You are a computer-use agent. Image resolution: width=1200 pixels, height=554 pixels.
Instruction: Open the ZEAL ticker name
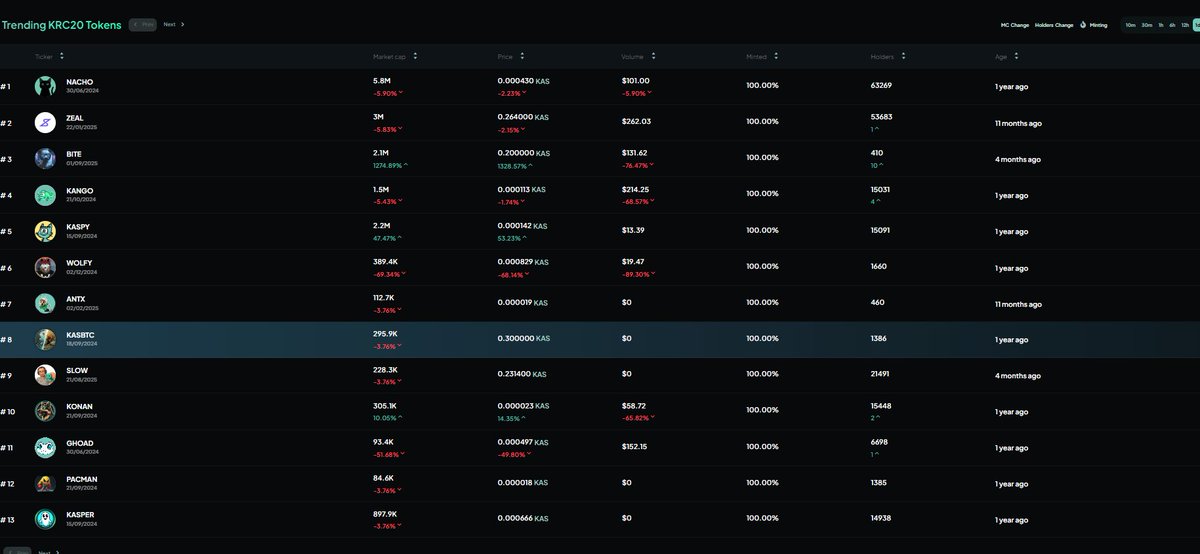click(x=75, y=118)
